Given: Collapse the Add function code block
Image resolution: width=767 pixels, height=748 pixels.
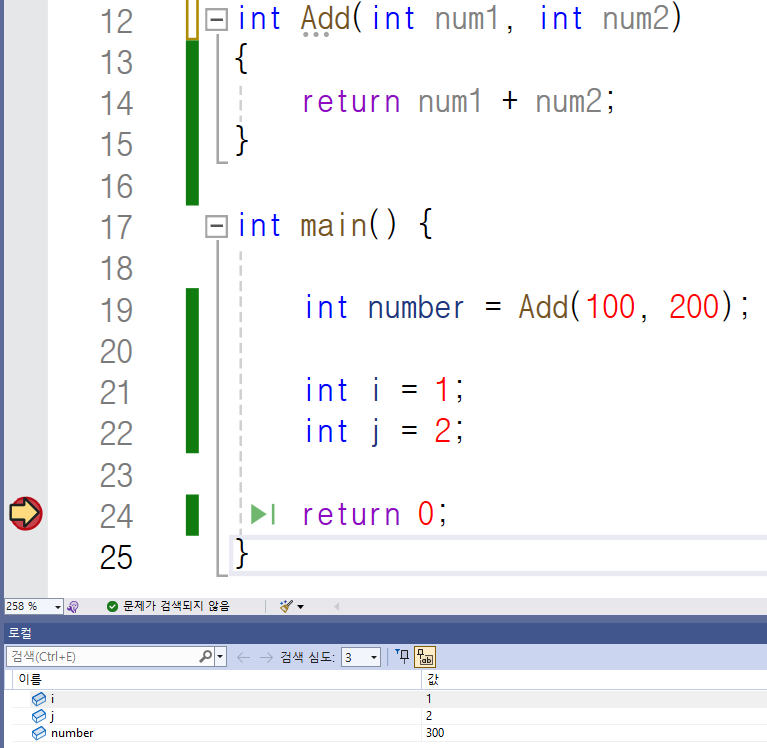Looking at the screenshot, I should (216, 19).
